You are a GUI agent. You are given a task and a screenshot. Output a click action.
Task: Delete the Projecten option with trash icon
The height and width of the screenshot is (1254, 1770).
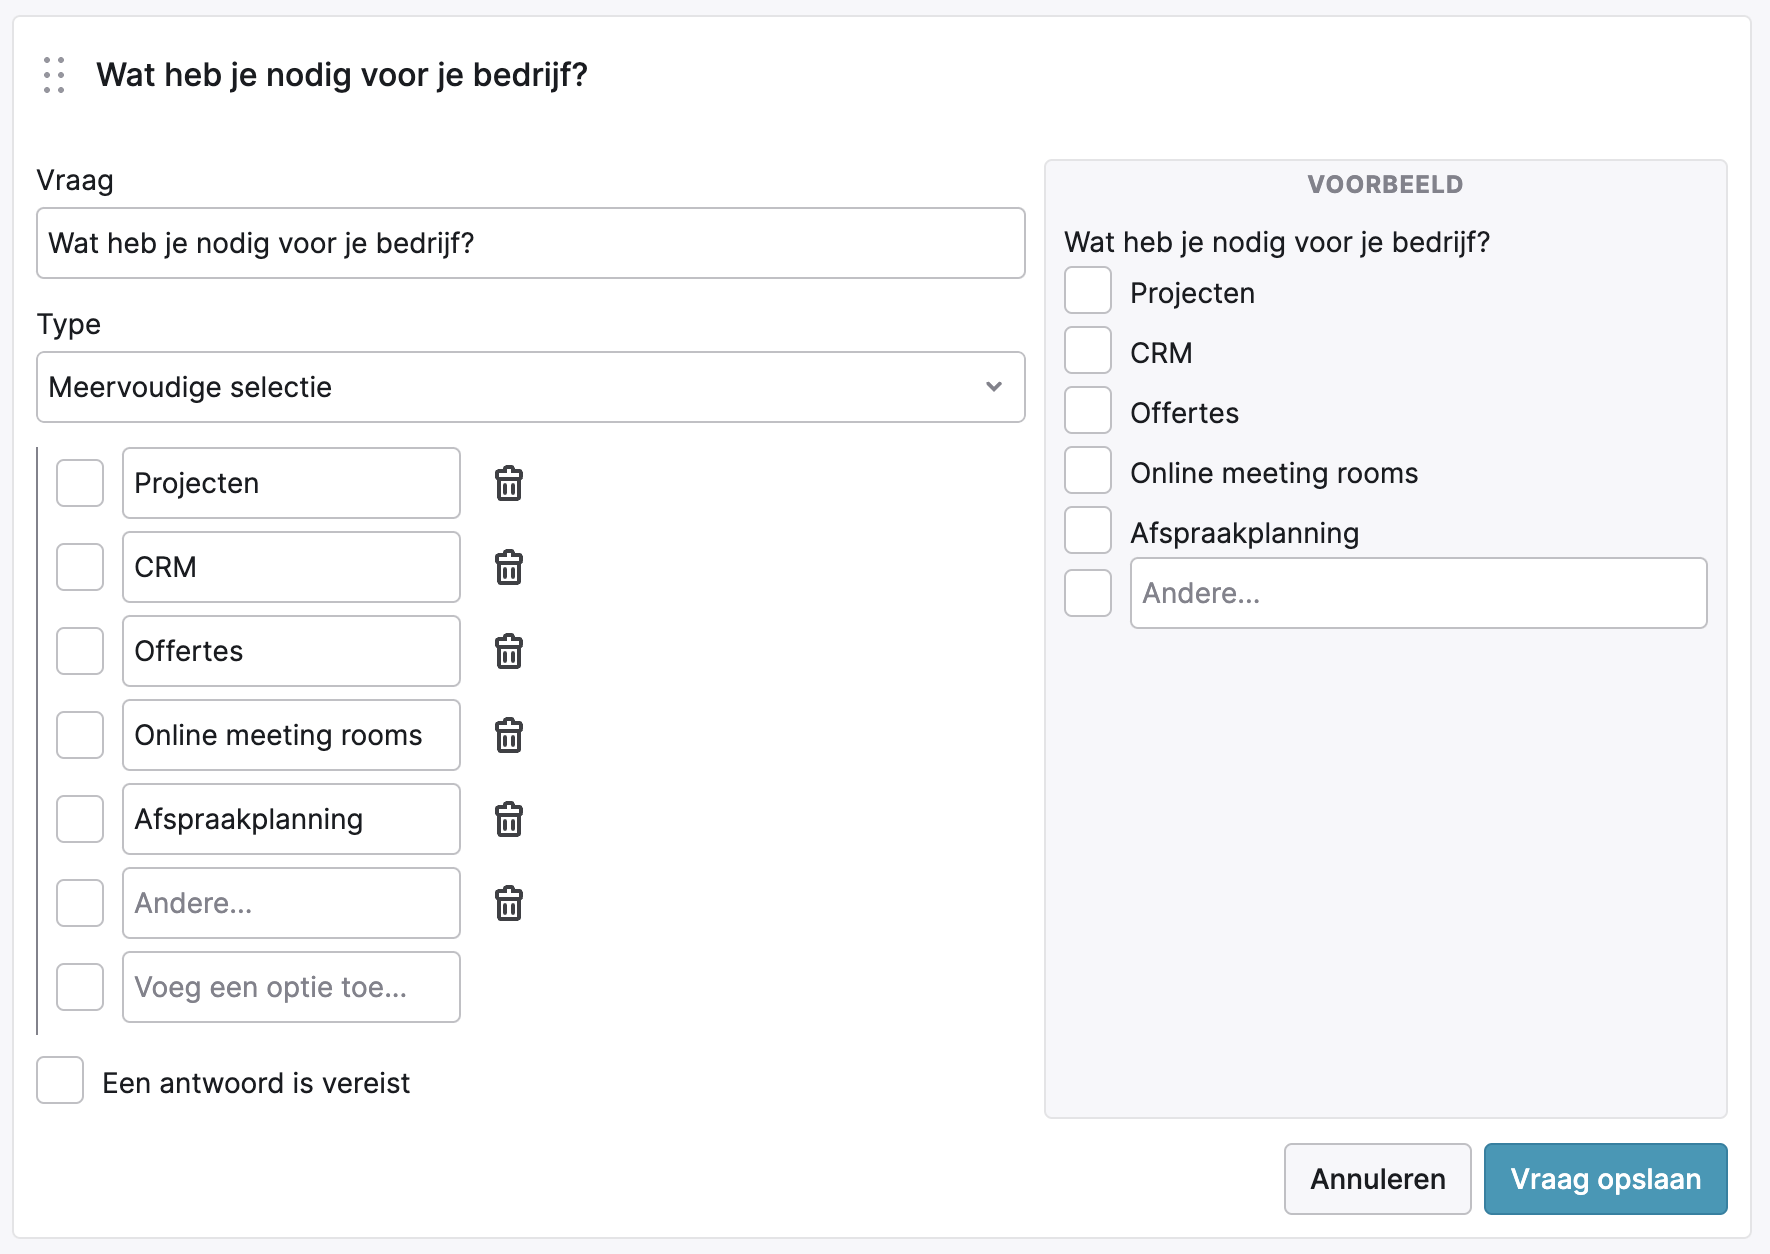509,484
